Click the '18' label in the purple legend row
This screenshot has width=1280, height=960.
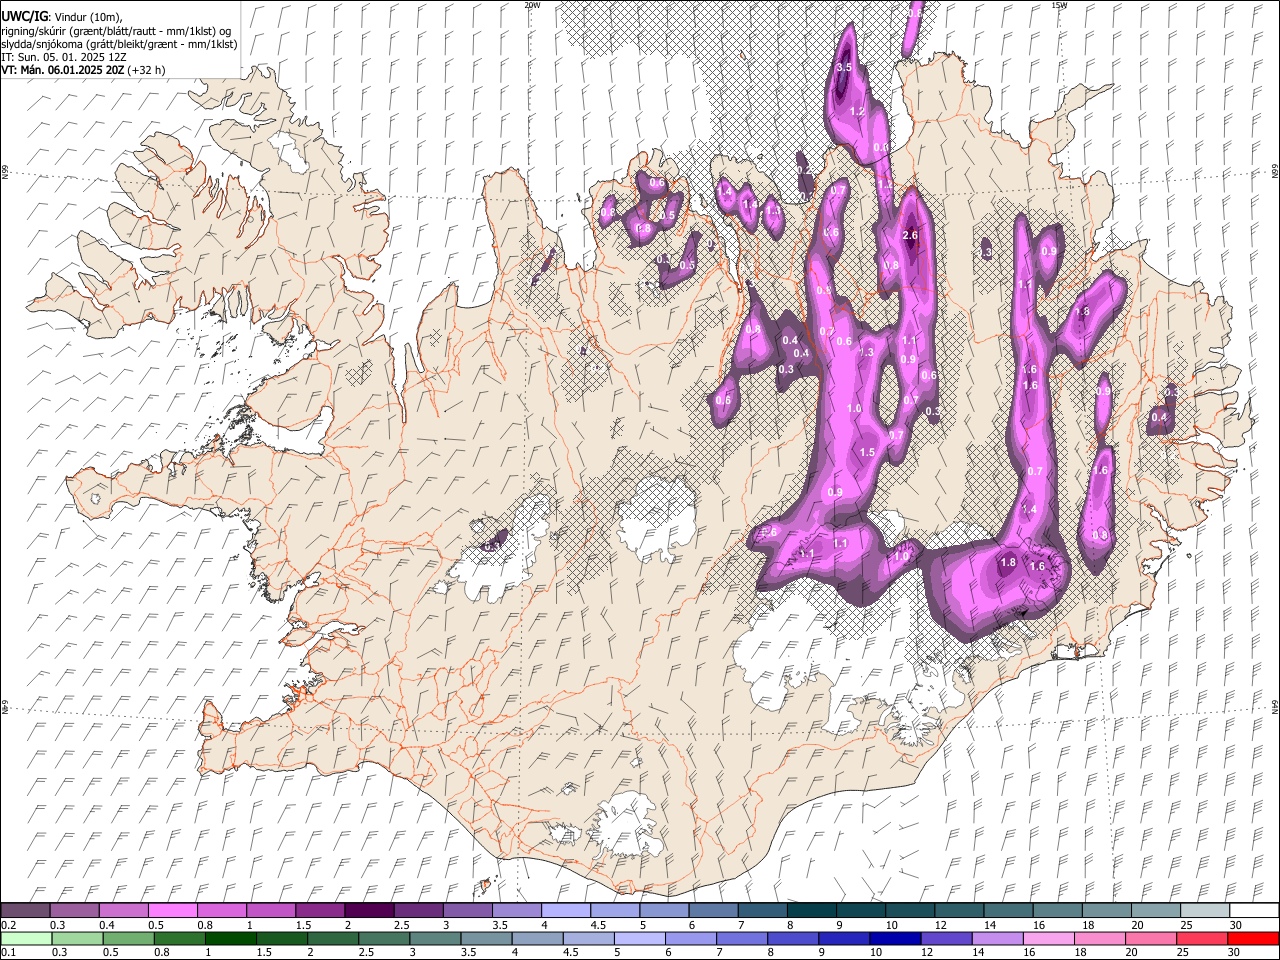(1088, 925)
